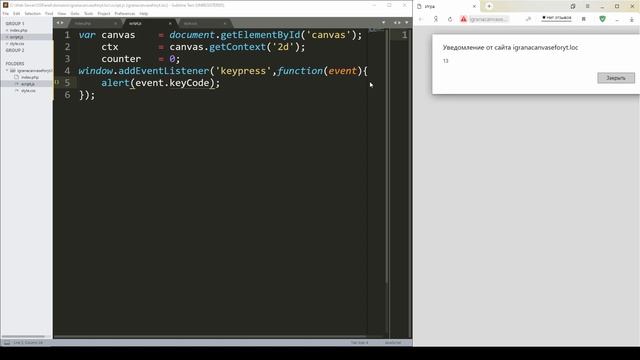Screen dimensions: 640x360
Task: Close the browser tab titled 'игра'
Action: point(474,7)
